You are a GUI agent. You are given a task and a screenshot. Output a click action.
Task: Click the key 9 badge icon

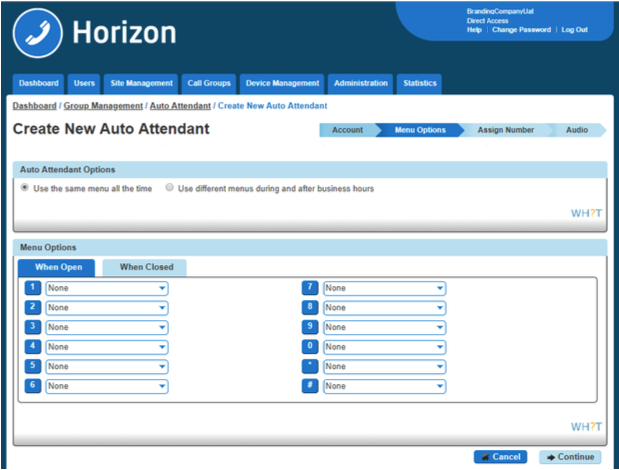(310, 327)
